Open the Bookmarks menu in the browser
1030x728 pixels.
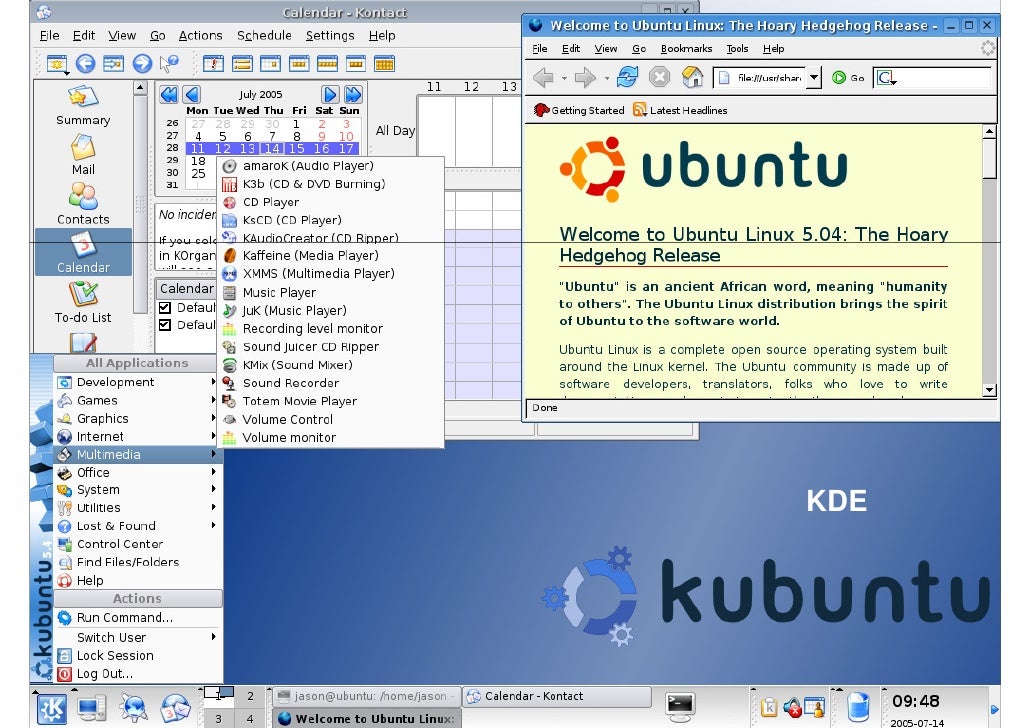point(686,49)
